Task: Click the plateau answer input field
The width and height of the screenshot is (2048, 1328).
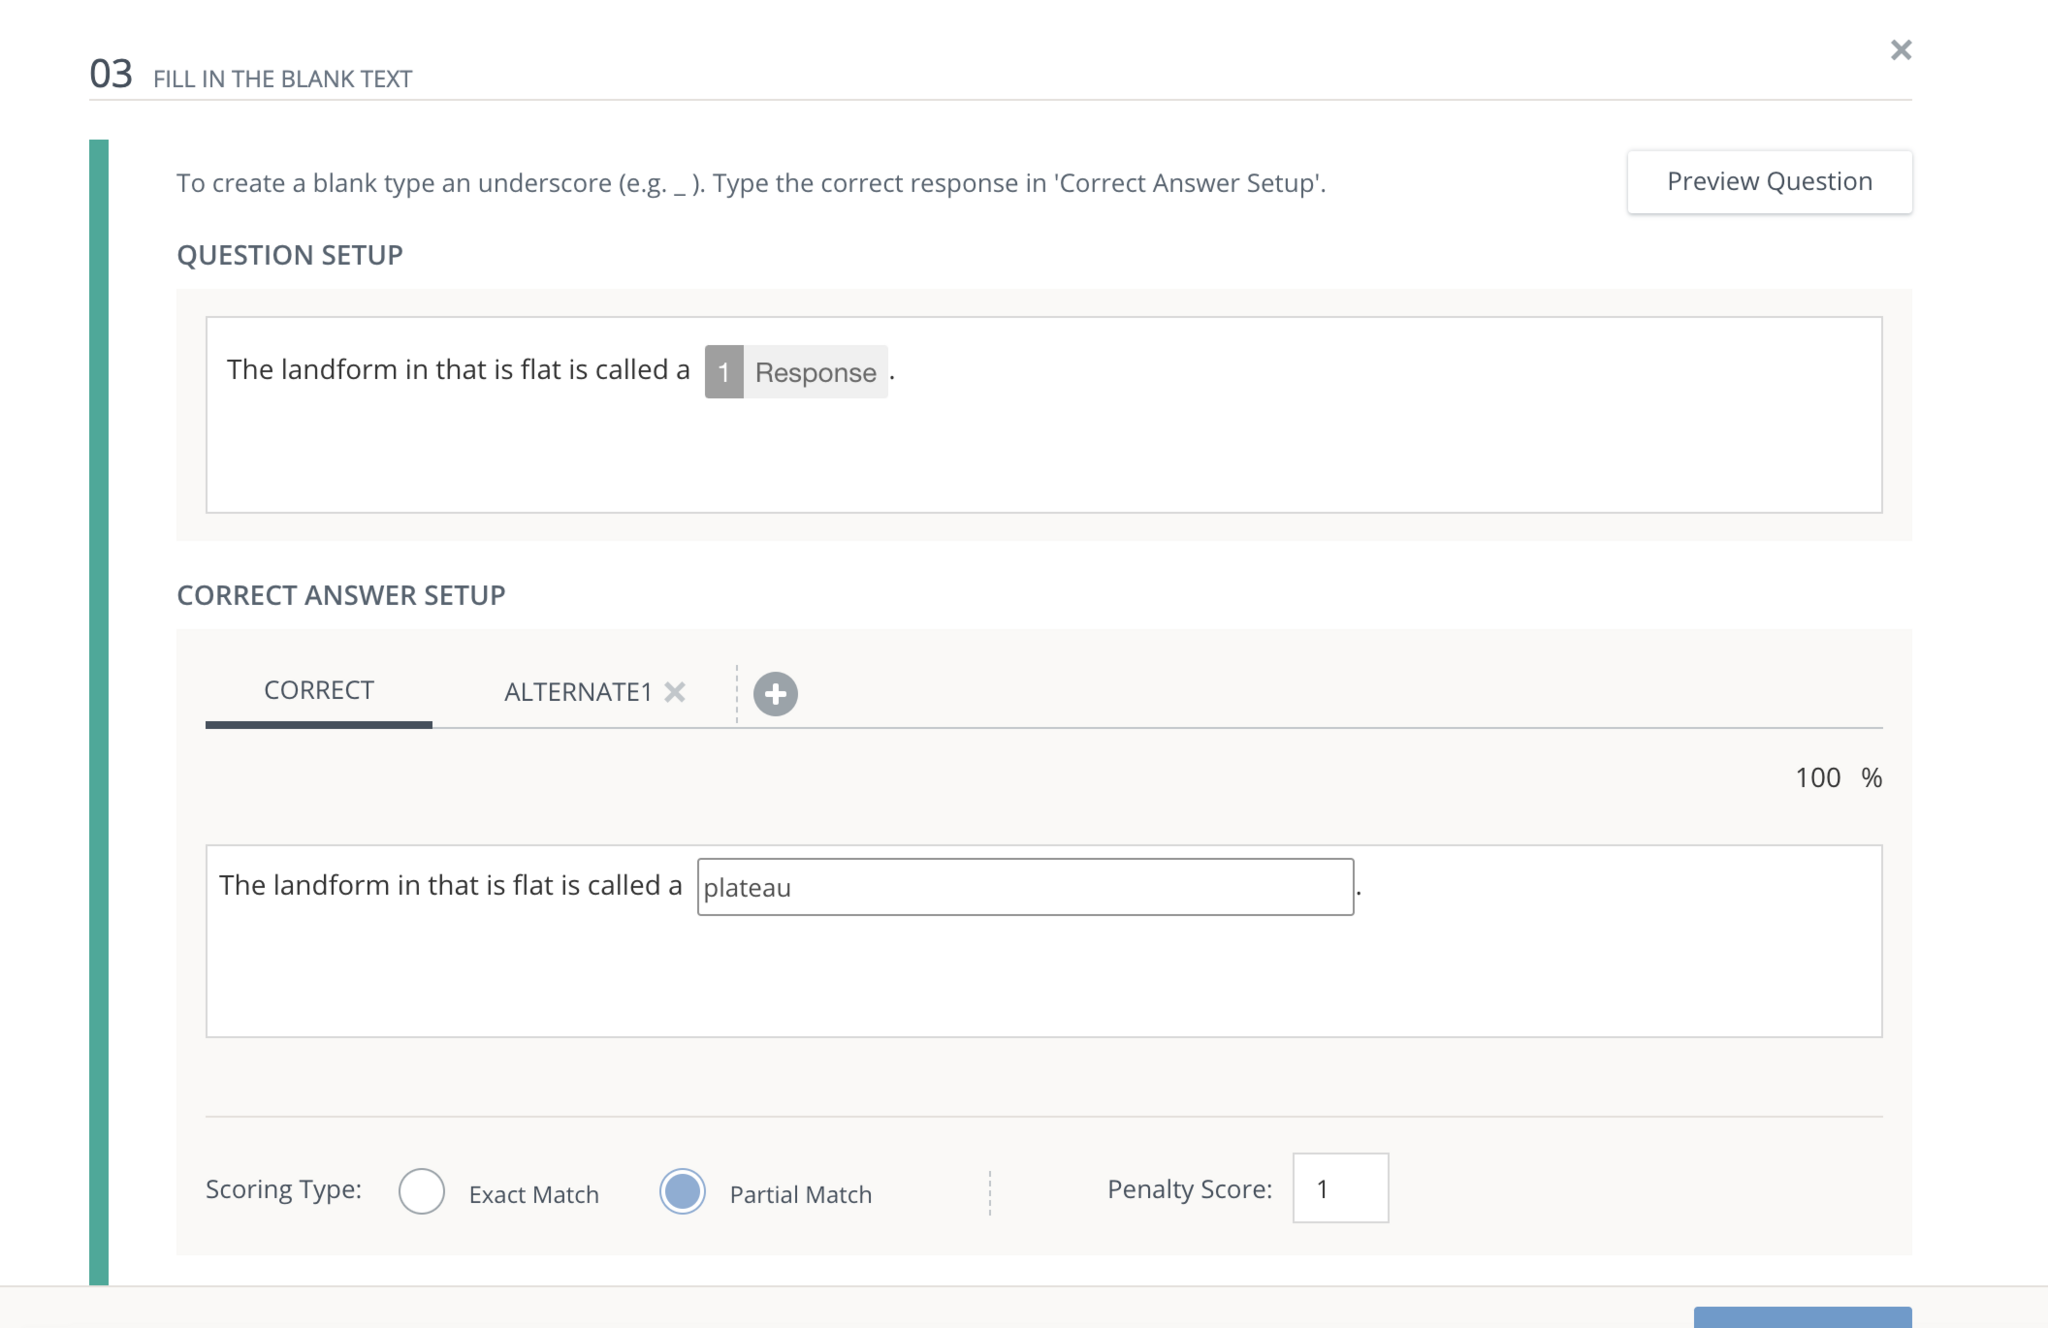Action: [1024, 887]
